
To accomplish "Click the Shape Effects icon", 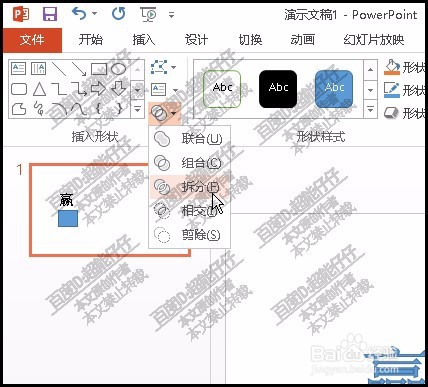I will [x=391, y=113].
